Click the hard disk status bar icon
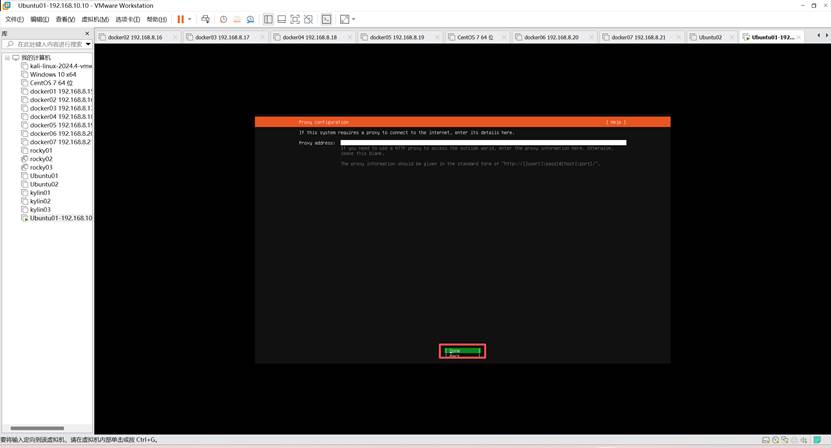Image resolution: width=831 pixels, height=448 pixels. (x=765, y=440)
